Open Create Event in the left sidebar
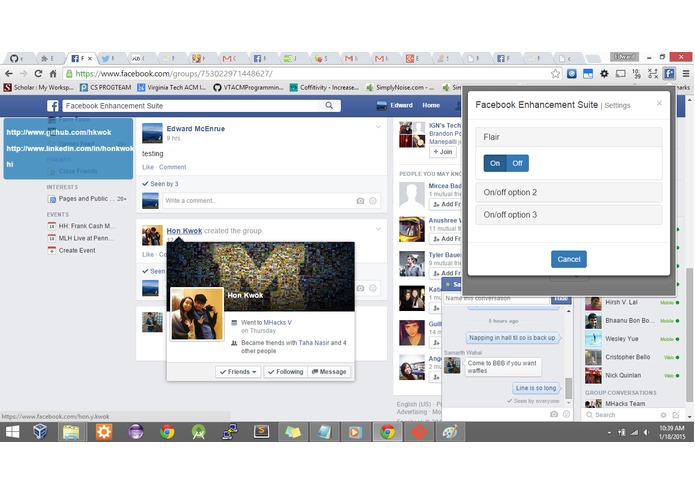Image resolution: width=695 pixels, height=494 pixels. tap(77, 250)
